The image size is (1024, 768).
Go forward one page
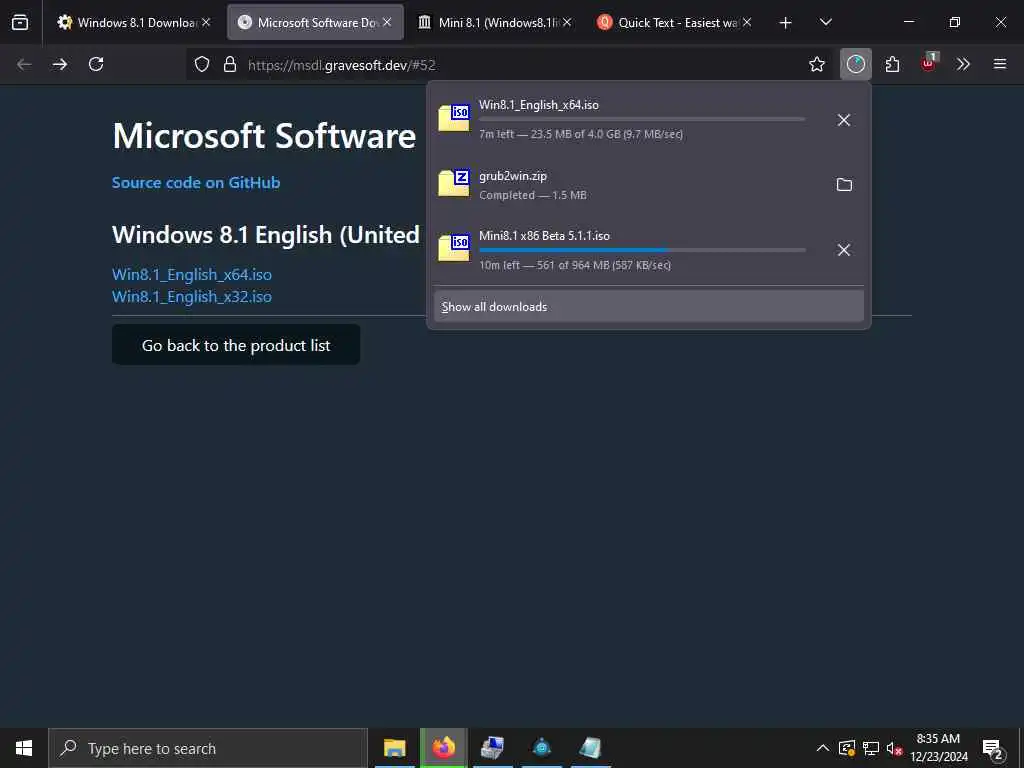tap(60, 64)
